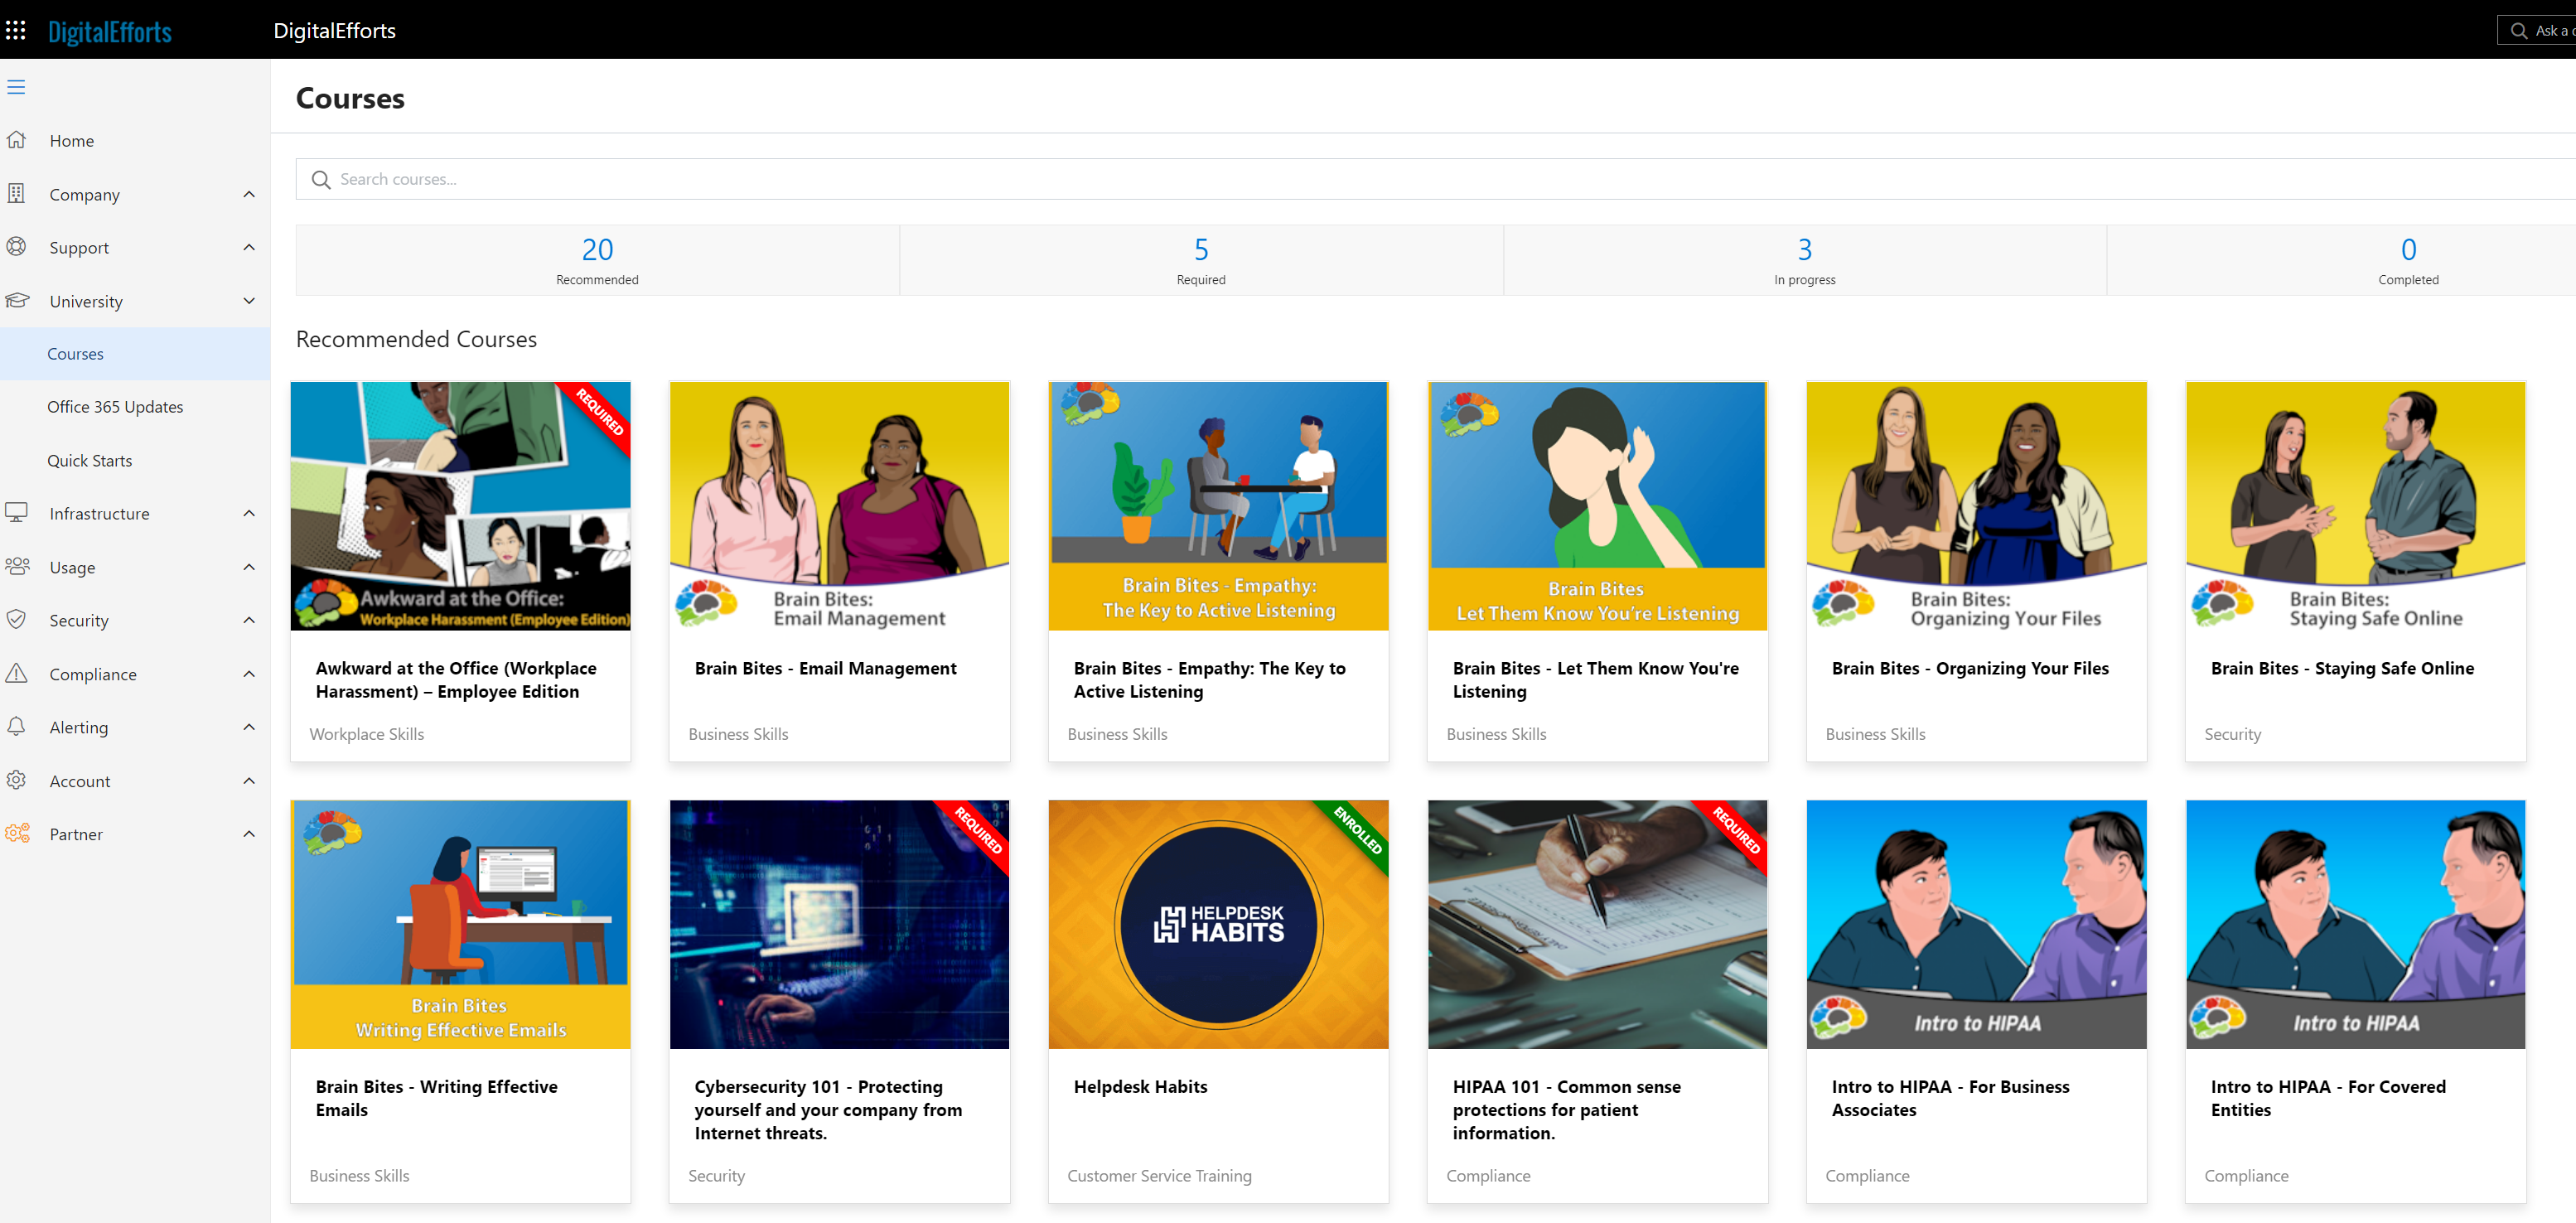Viewport: 2576px width, 1223px height.
Task: Open Let Them Know You're Listening thumbnail
Action: pos(1597,506)
